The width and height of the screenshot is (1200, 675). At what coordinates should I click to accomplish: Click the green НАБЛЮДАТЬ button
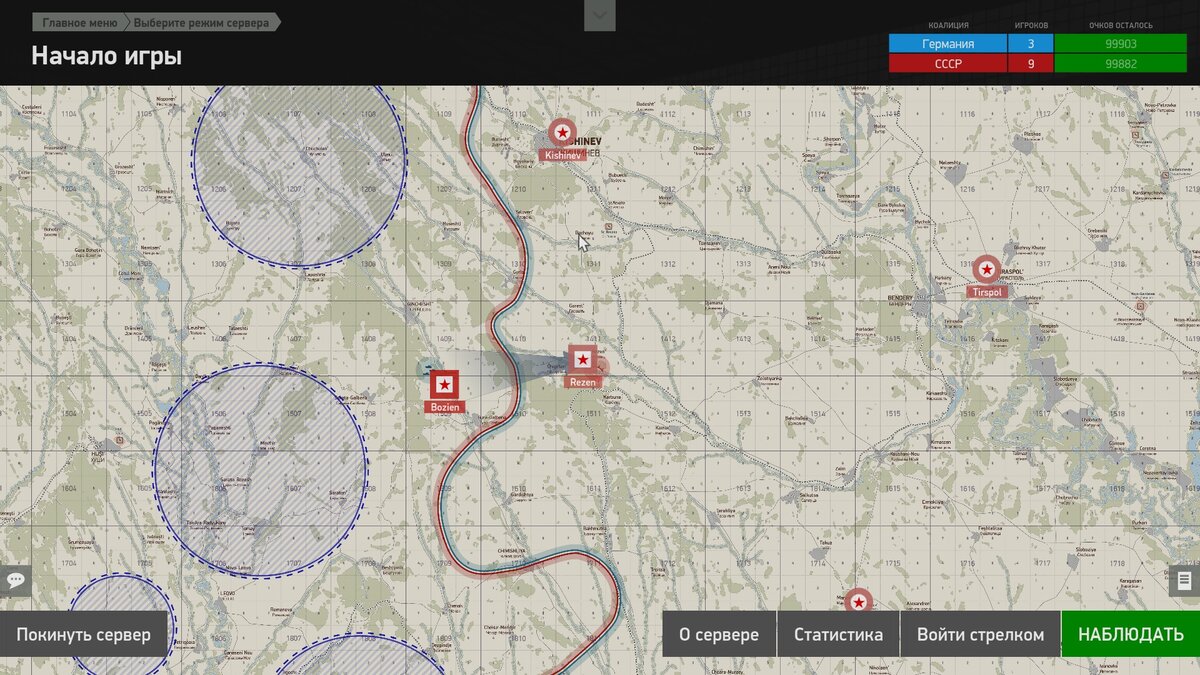tap(1130, 635)
